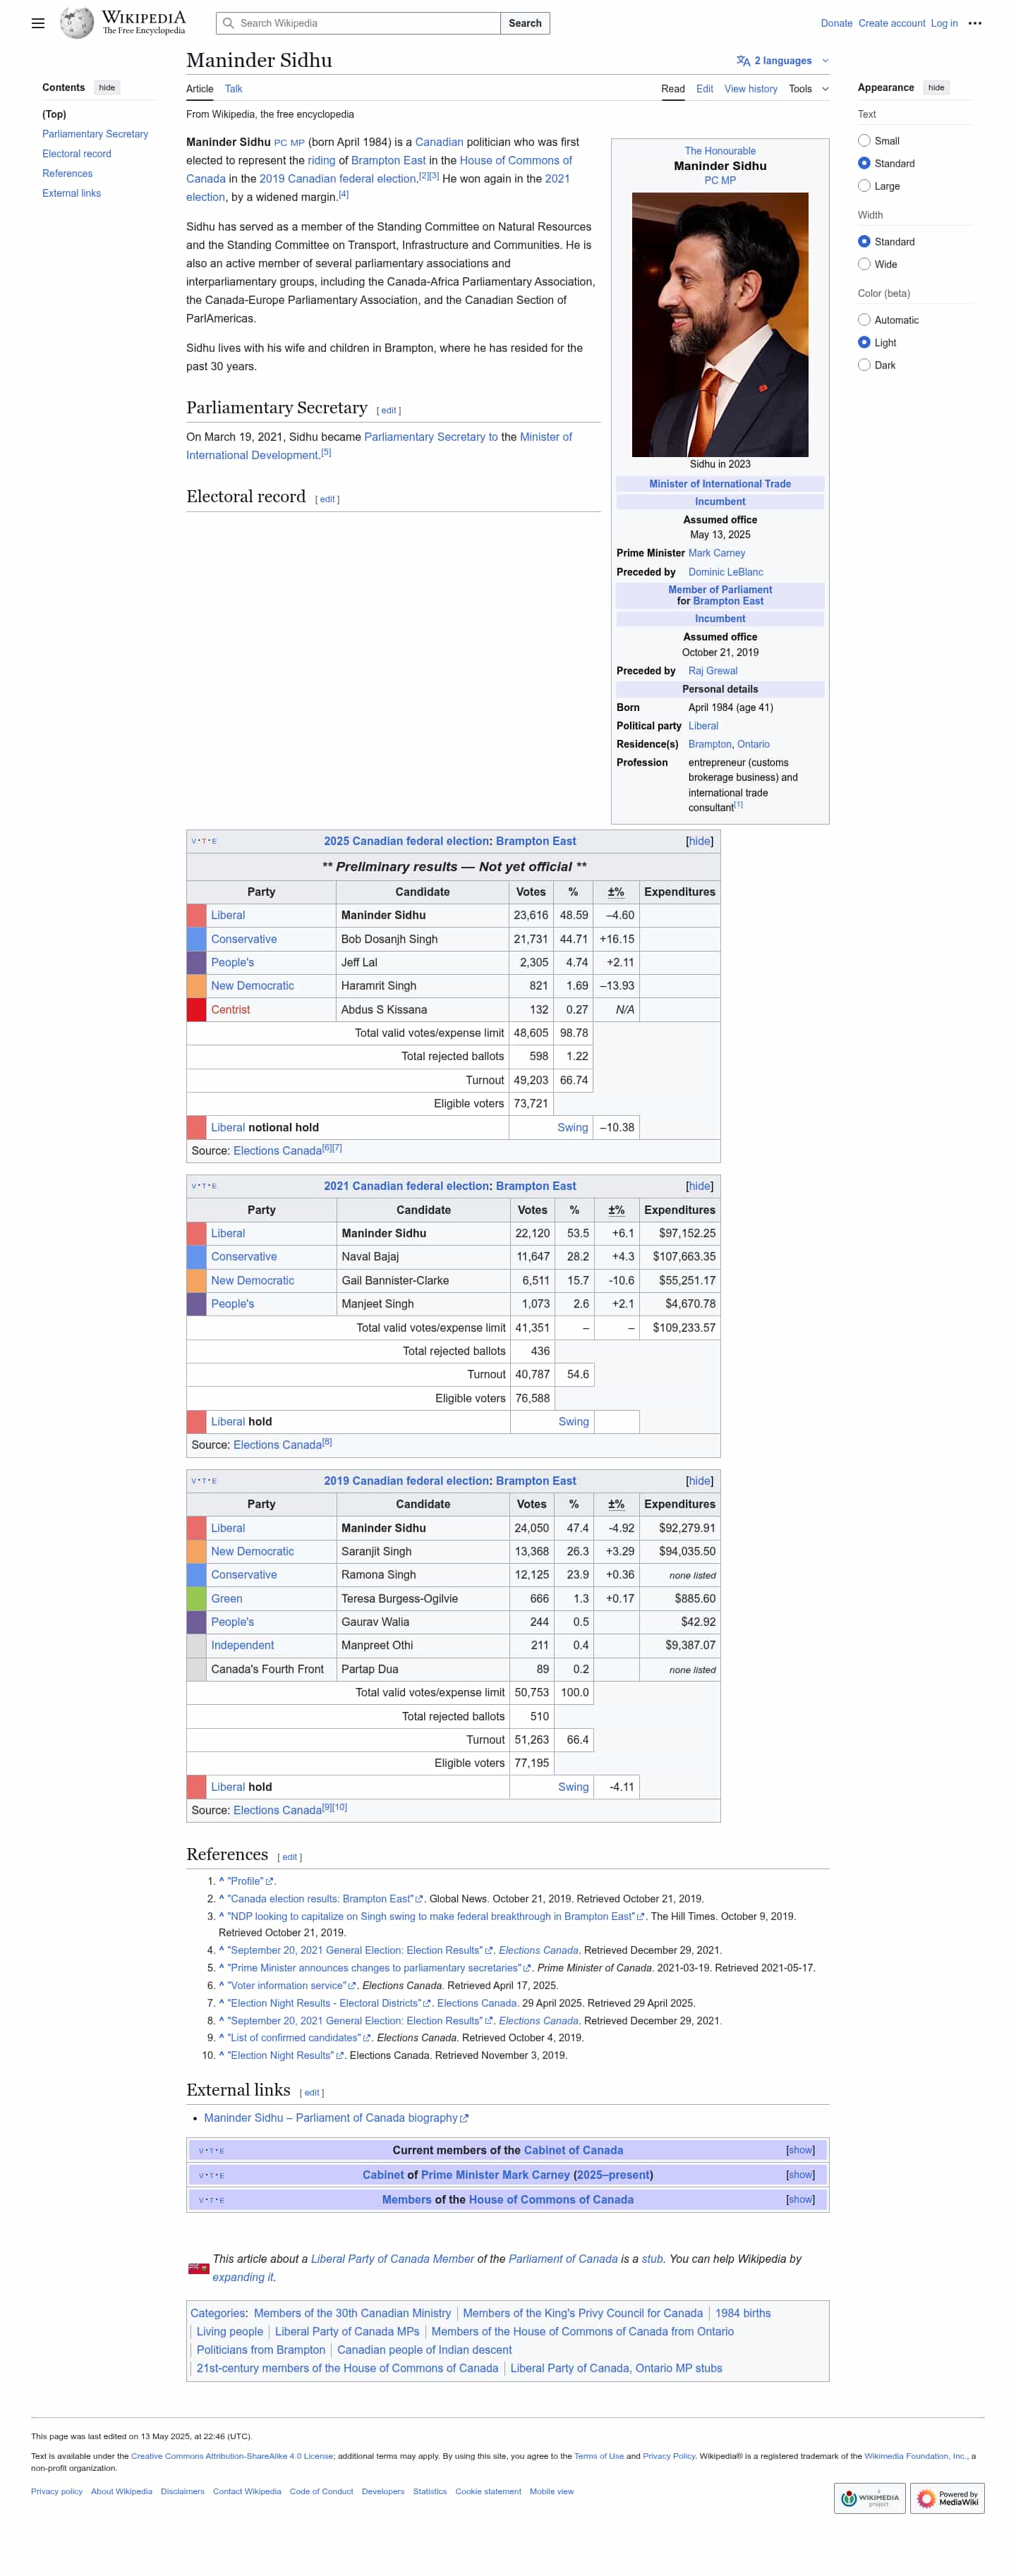1016x2576 pixels.
Task: Collapse the 2021 federal election table
Action: click(x=699, y=1186)
